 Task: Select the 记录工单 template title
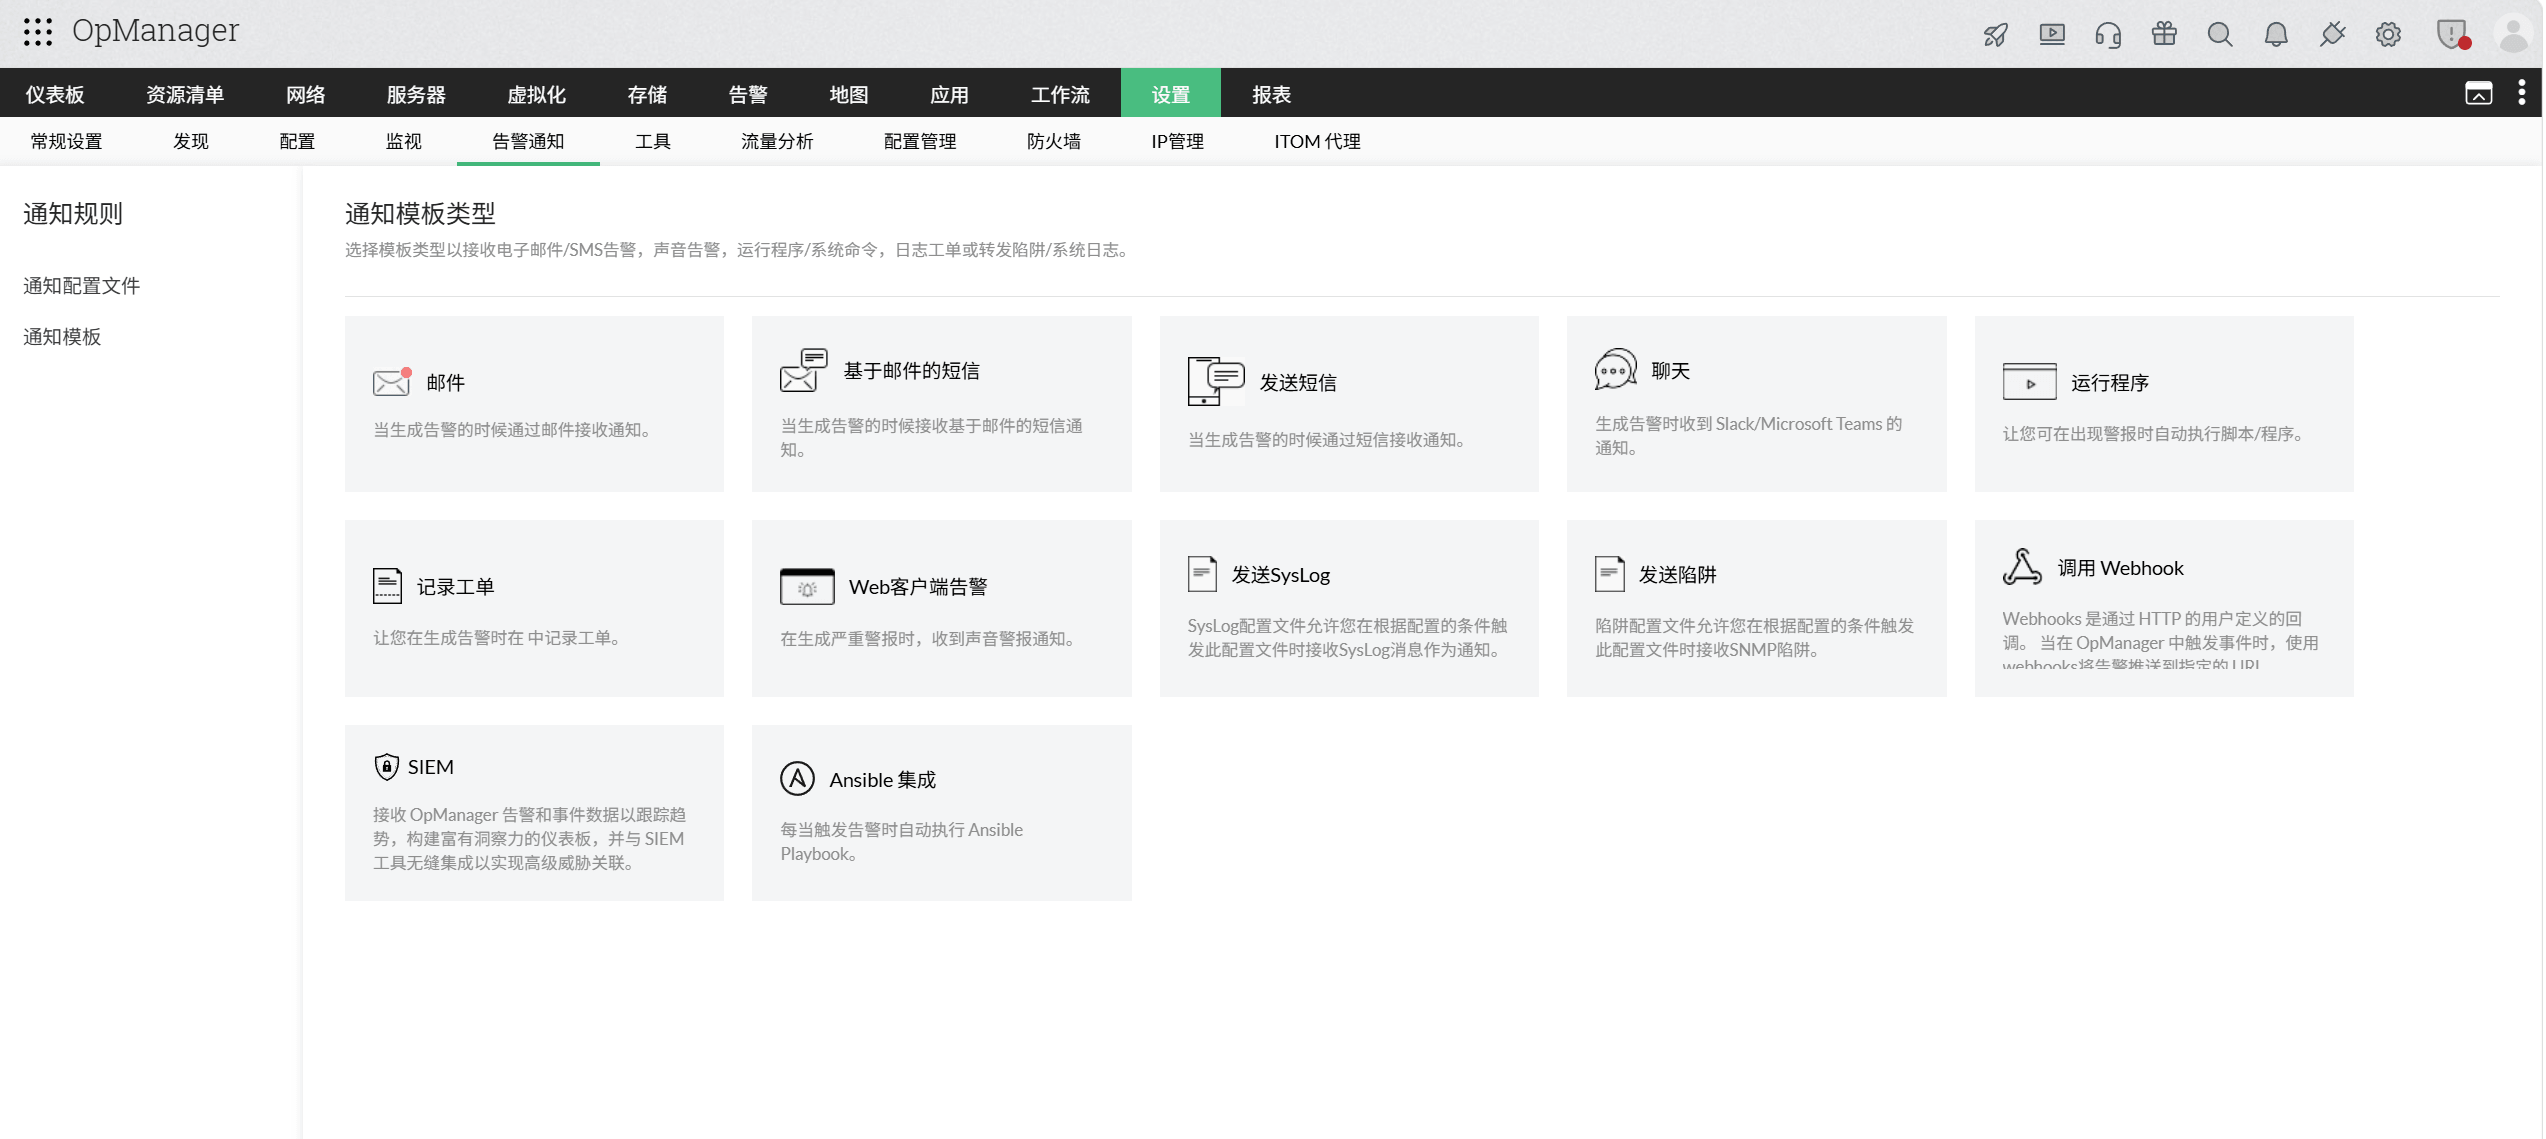455,586
